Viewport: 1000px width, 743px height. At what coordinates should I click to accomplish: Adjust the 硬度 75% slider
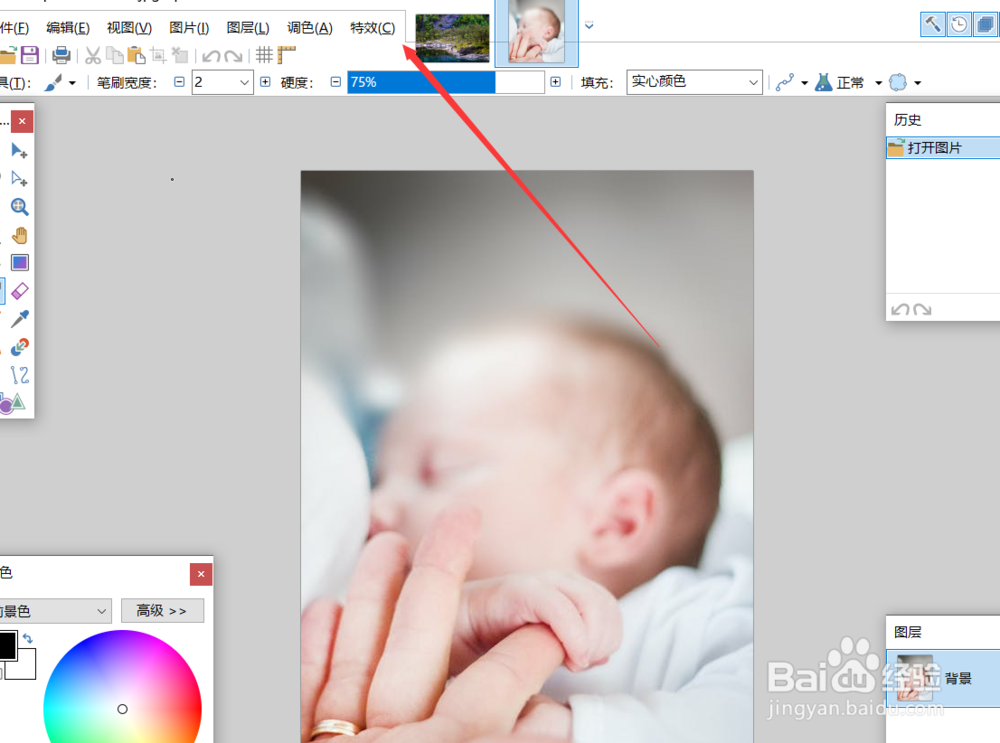click(446, 82)
